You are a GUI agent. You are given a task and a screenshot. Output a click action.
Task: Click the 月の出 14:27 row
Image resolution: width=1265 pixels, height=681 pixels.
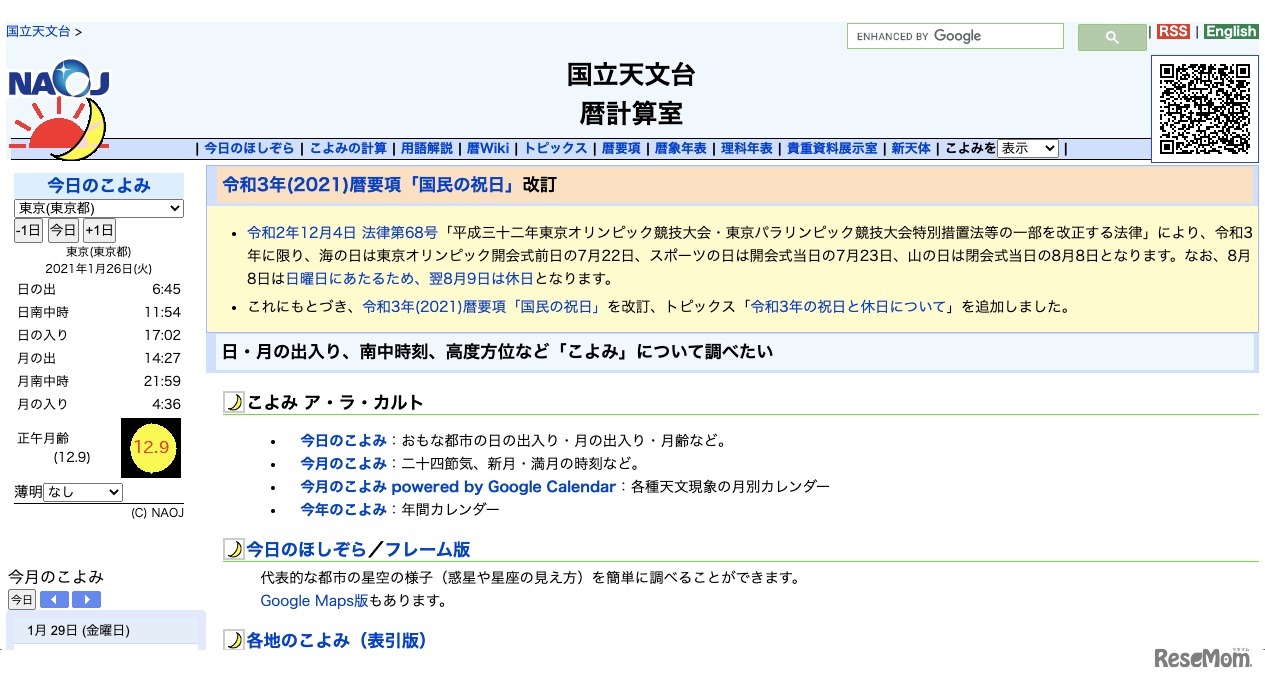pyautogui.click(x=99, y=358)
